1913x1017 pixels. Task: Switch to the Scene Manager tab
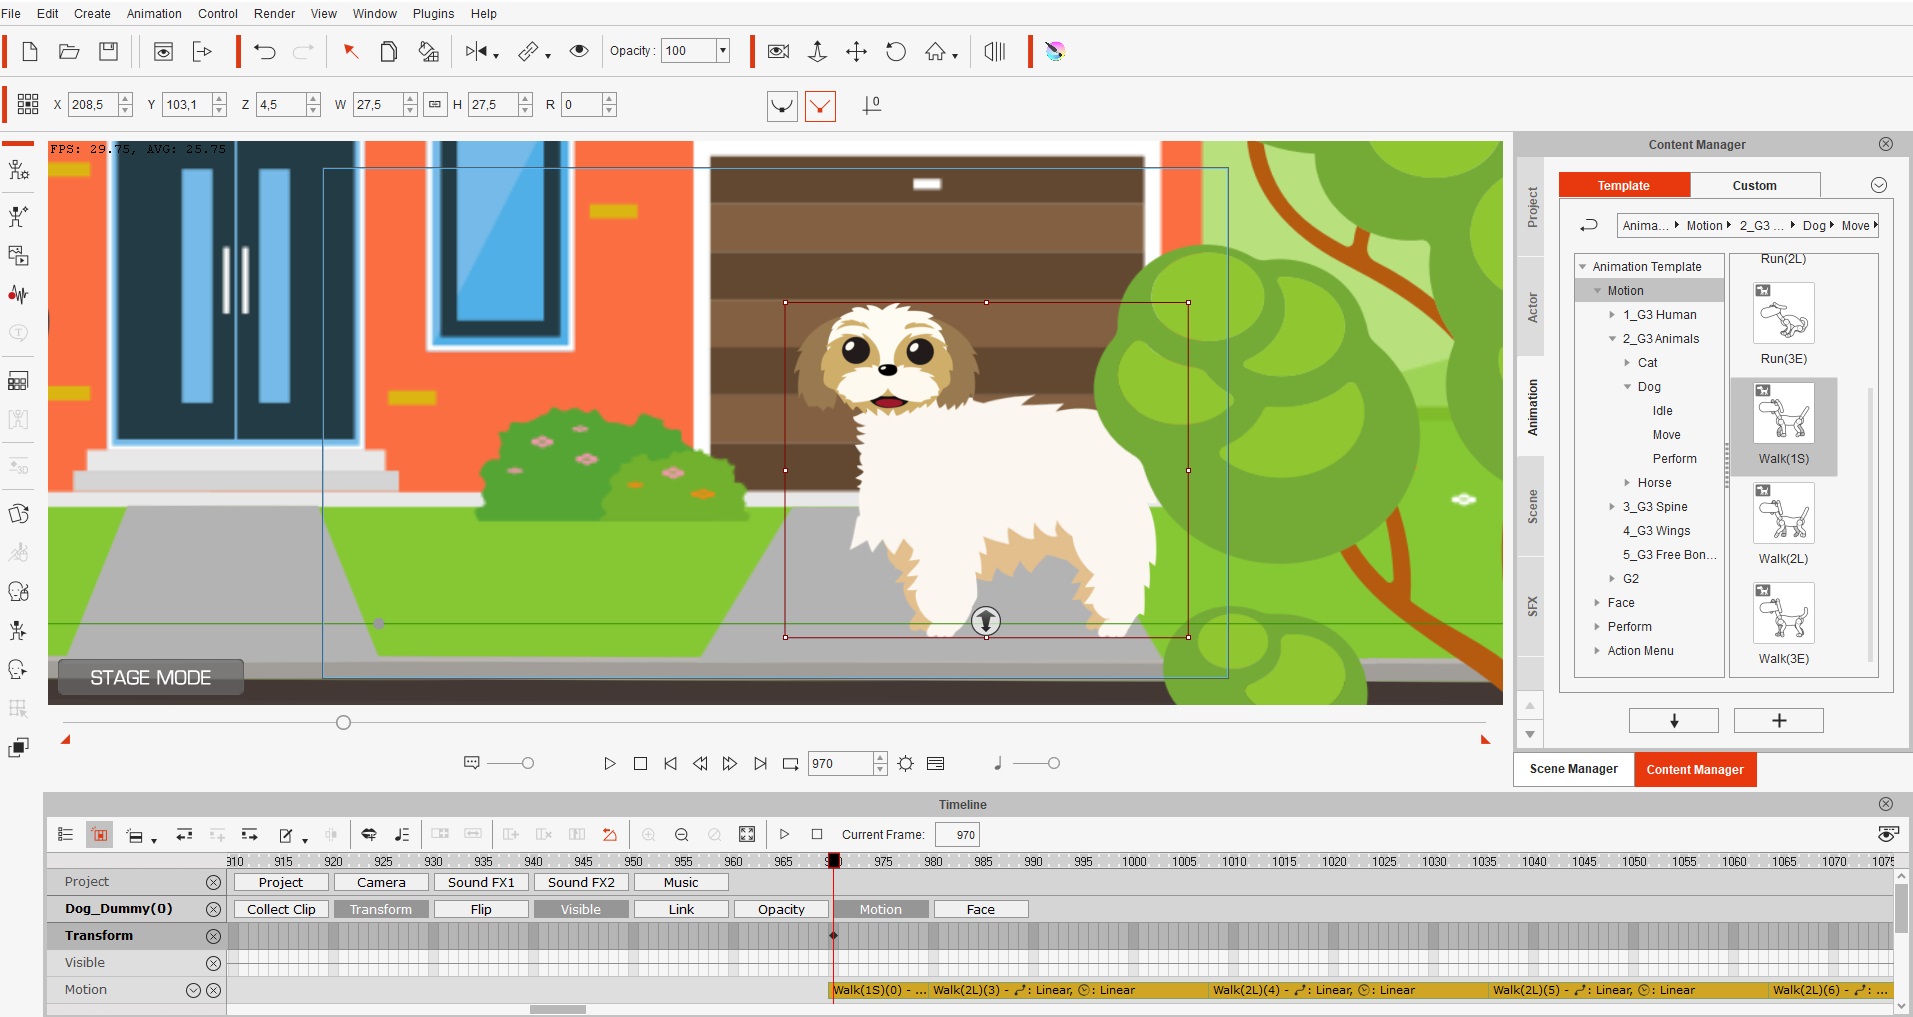point(1573,769)
